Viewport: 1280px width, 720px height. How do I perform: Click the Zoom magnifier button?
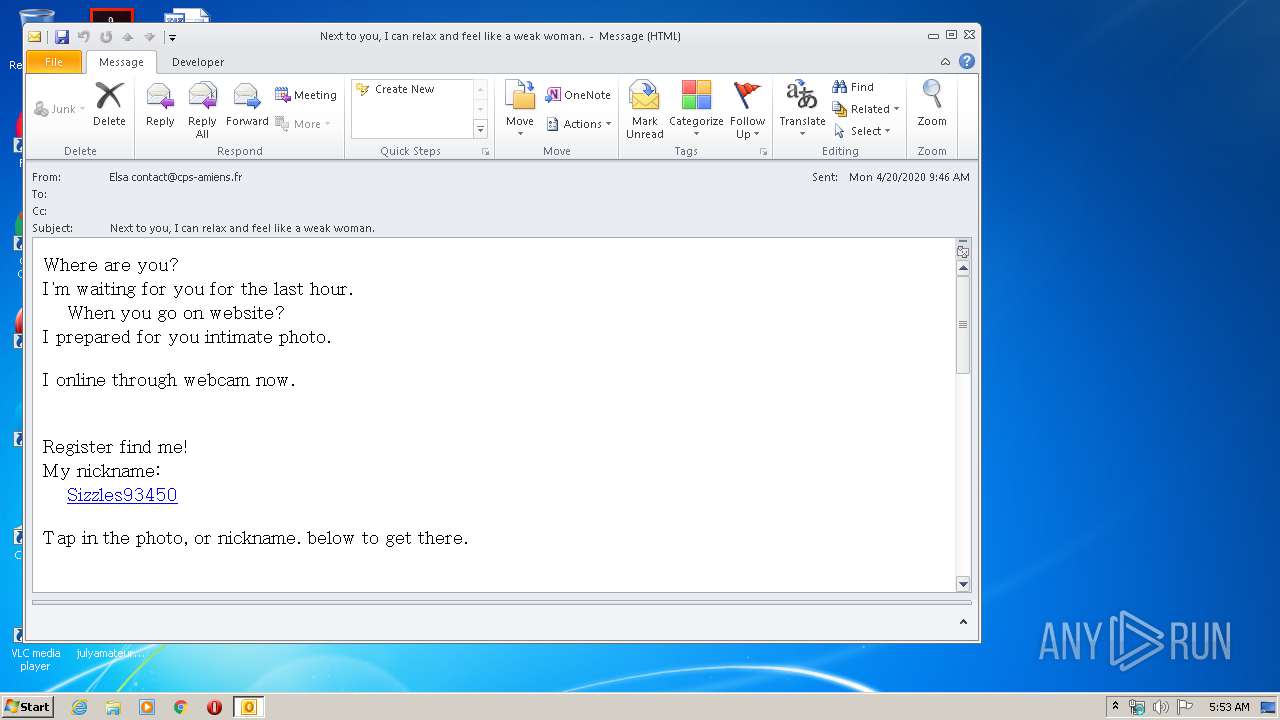(932, 104)
